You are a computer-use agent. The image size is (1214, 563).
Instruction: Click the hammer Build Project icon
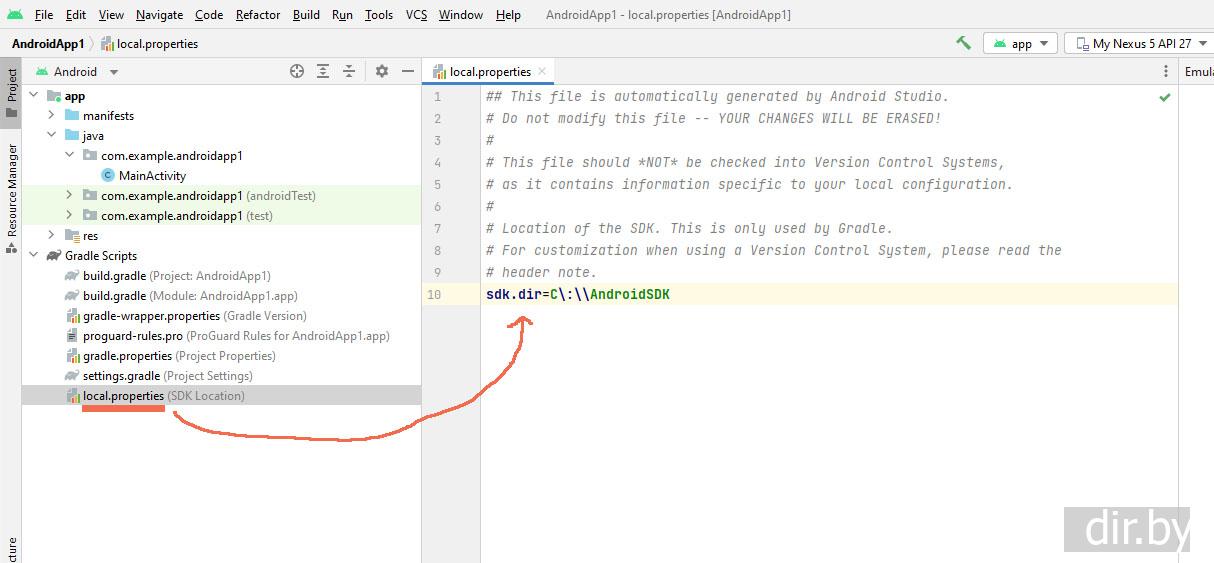(963, 43)
